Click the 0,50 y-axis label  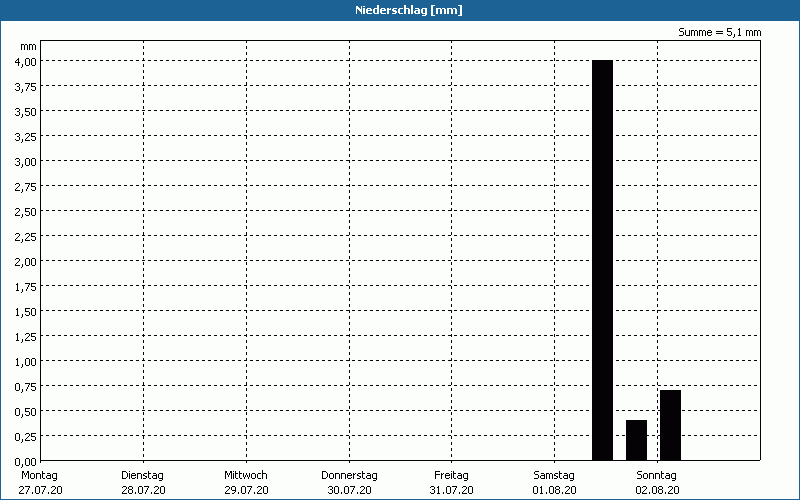click(x=26, y=412)
